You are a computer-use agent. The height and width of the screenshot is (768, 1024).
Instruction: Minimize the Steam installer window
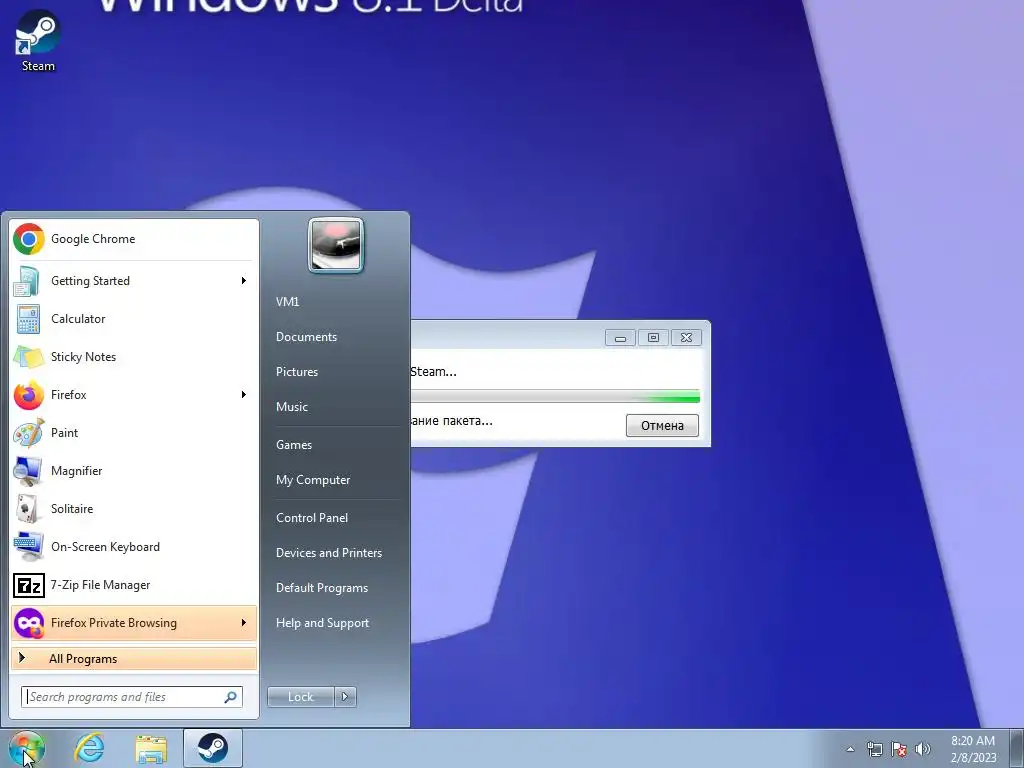pyautogui.click(x=620, y=338)
